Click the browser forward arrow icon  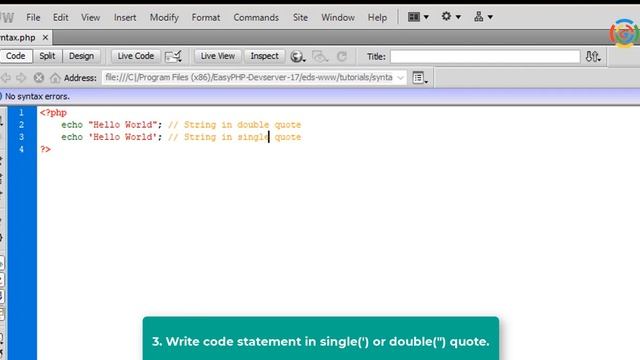21,78
